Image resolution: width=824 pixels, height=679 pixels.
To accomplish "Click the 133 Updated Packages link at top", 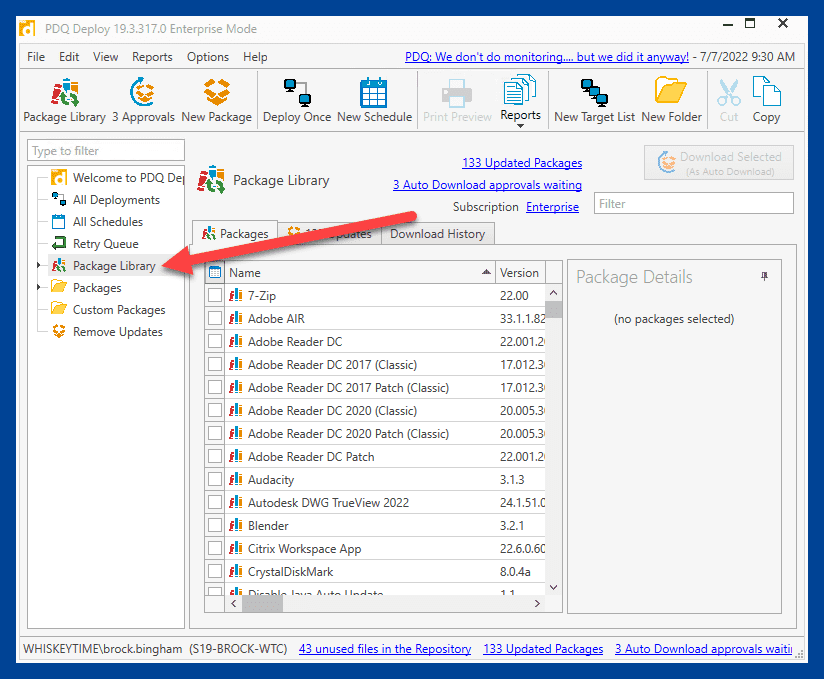I will (522, 163).
